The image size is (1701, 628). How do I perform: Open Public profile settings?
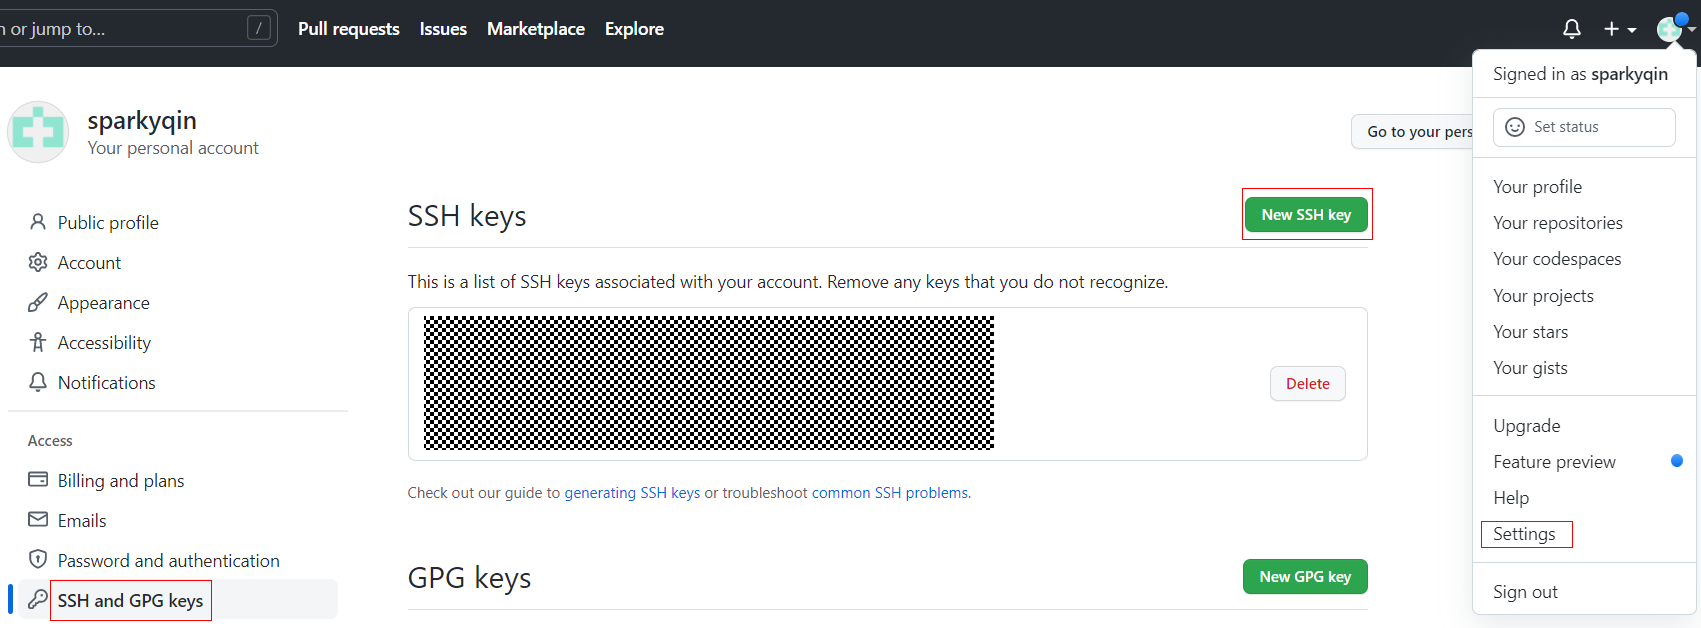(x=107, y=223)
